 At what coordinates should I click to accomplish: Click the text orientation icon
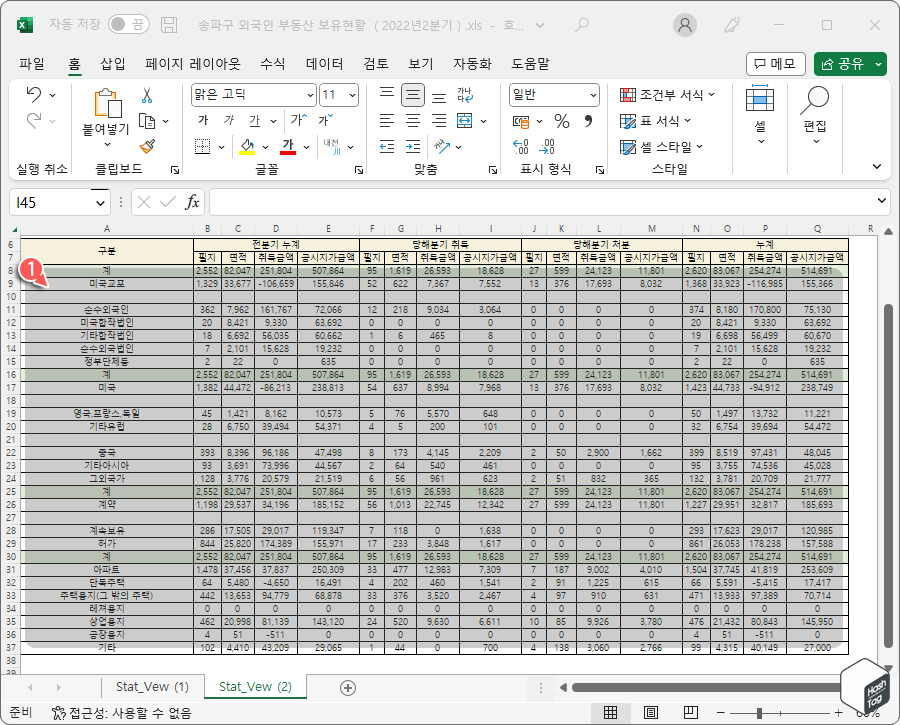tap(442, 147)
